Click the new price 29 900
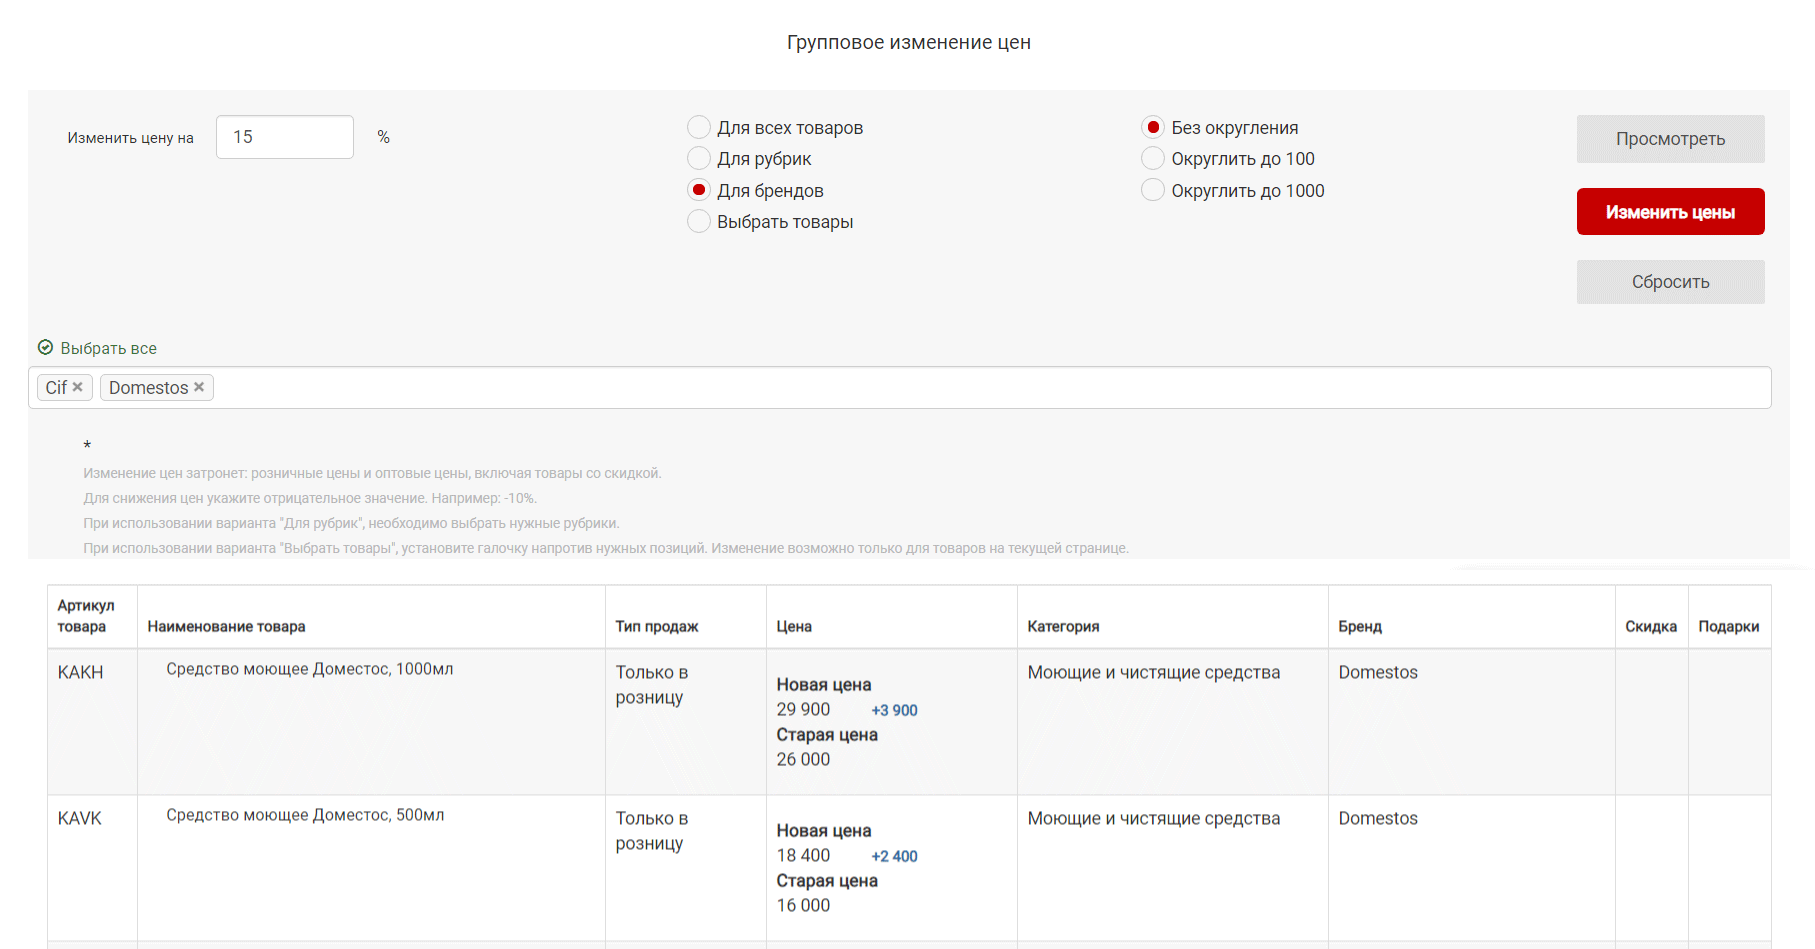1815x949 pixels. (803, 709)
